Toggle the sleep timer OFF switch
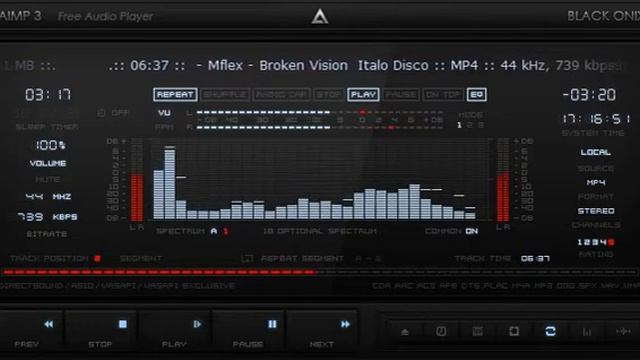The image size is (640, 360). (114, 113)
